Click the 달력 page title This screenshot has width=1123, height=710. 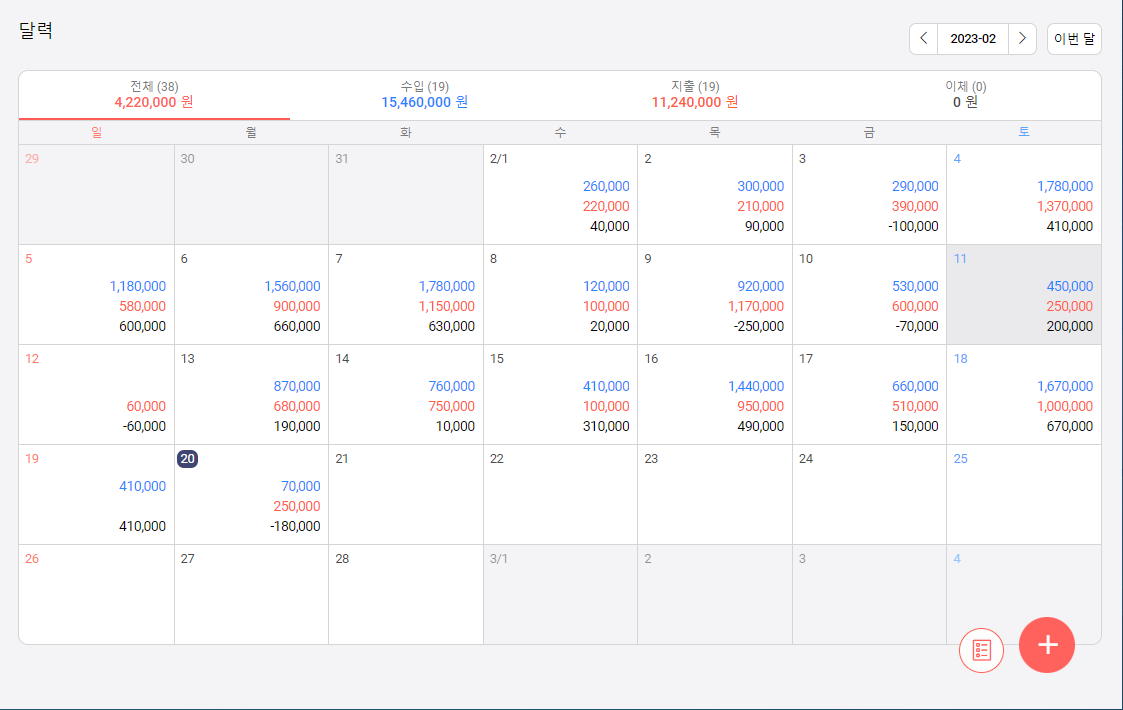pyautogui.click(x=36, y=30)
